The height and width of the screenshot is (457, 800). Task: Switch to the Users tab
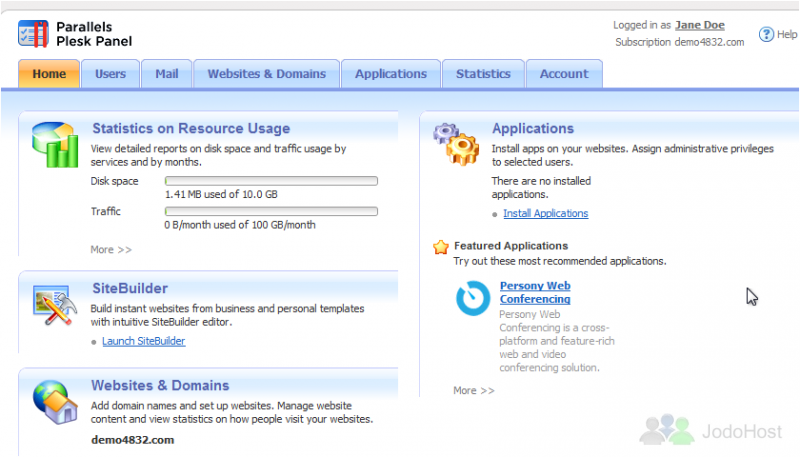coord(110,74)
